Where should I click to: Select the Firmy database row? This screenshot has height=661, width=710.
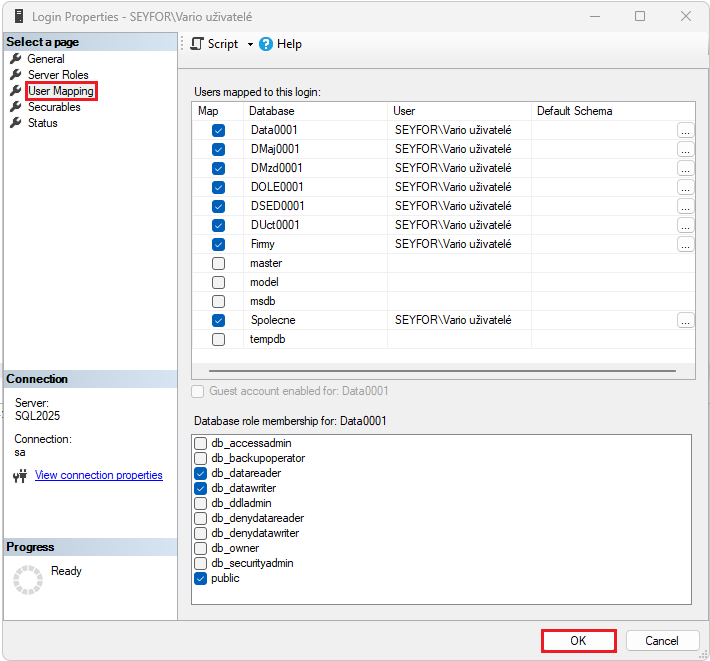(263, 244)
